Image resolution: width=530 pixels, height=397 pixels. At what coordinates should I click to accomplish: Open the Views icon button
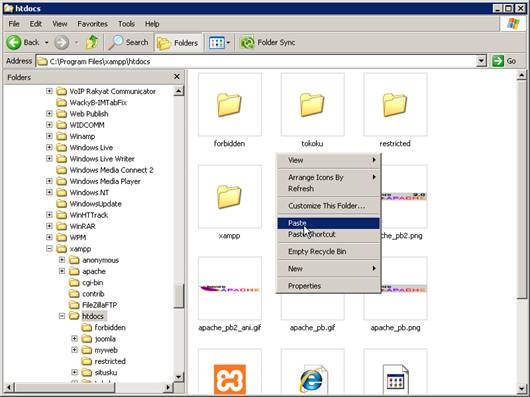coord(217,43)
